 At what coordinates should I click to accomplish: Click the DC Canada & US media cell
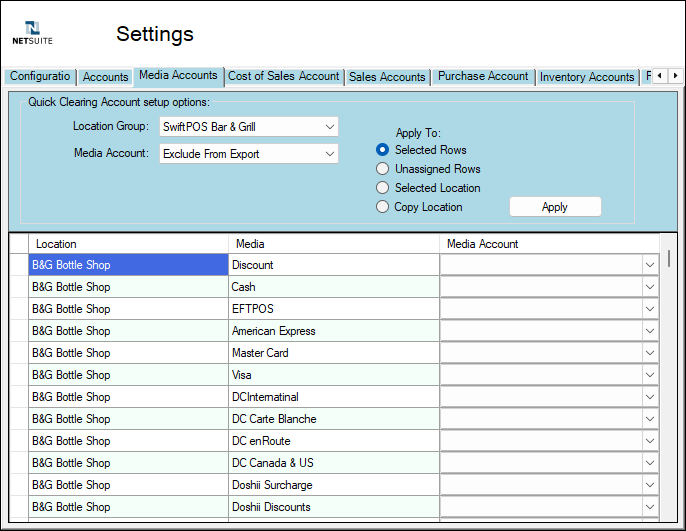334,463
